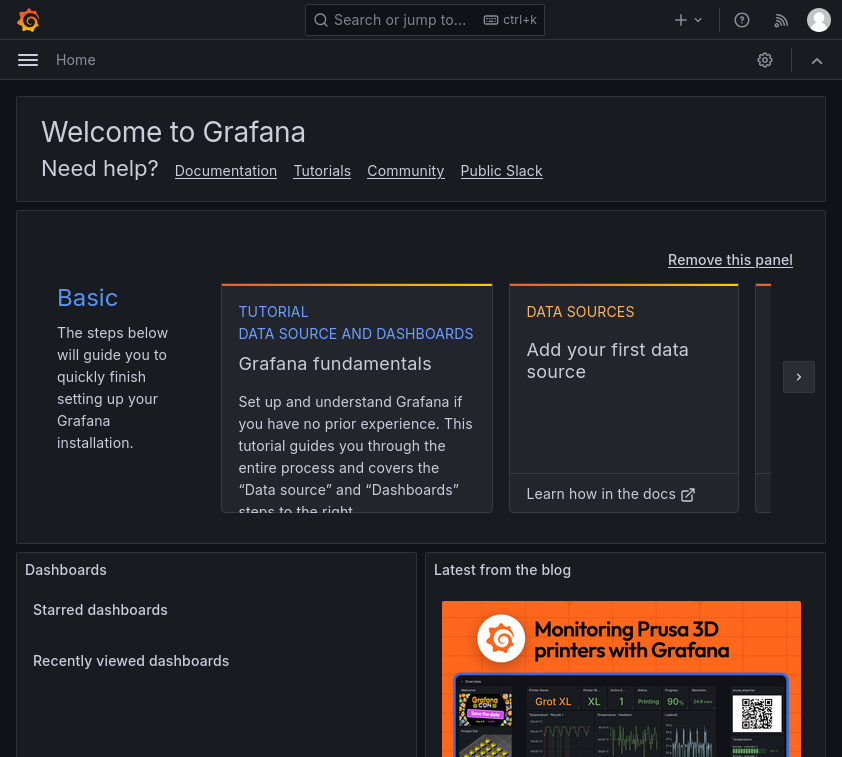Screen dimensions: 842x757
Task: Select the Home breadcrumb
Action: click(76, 60)
